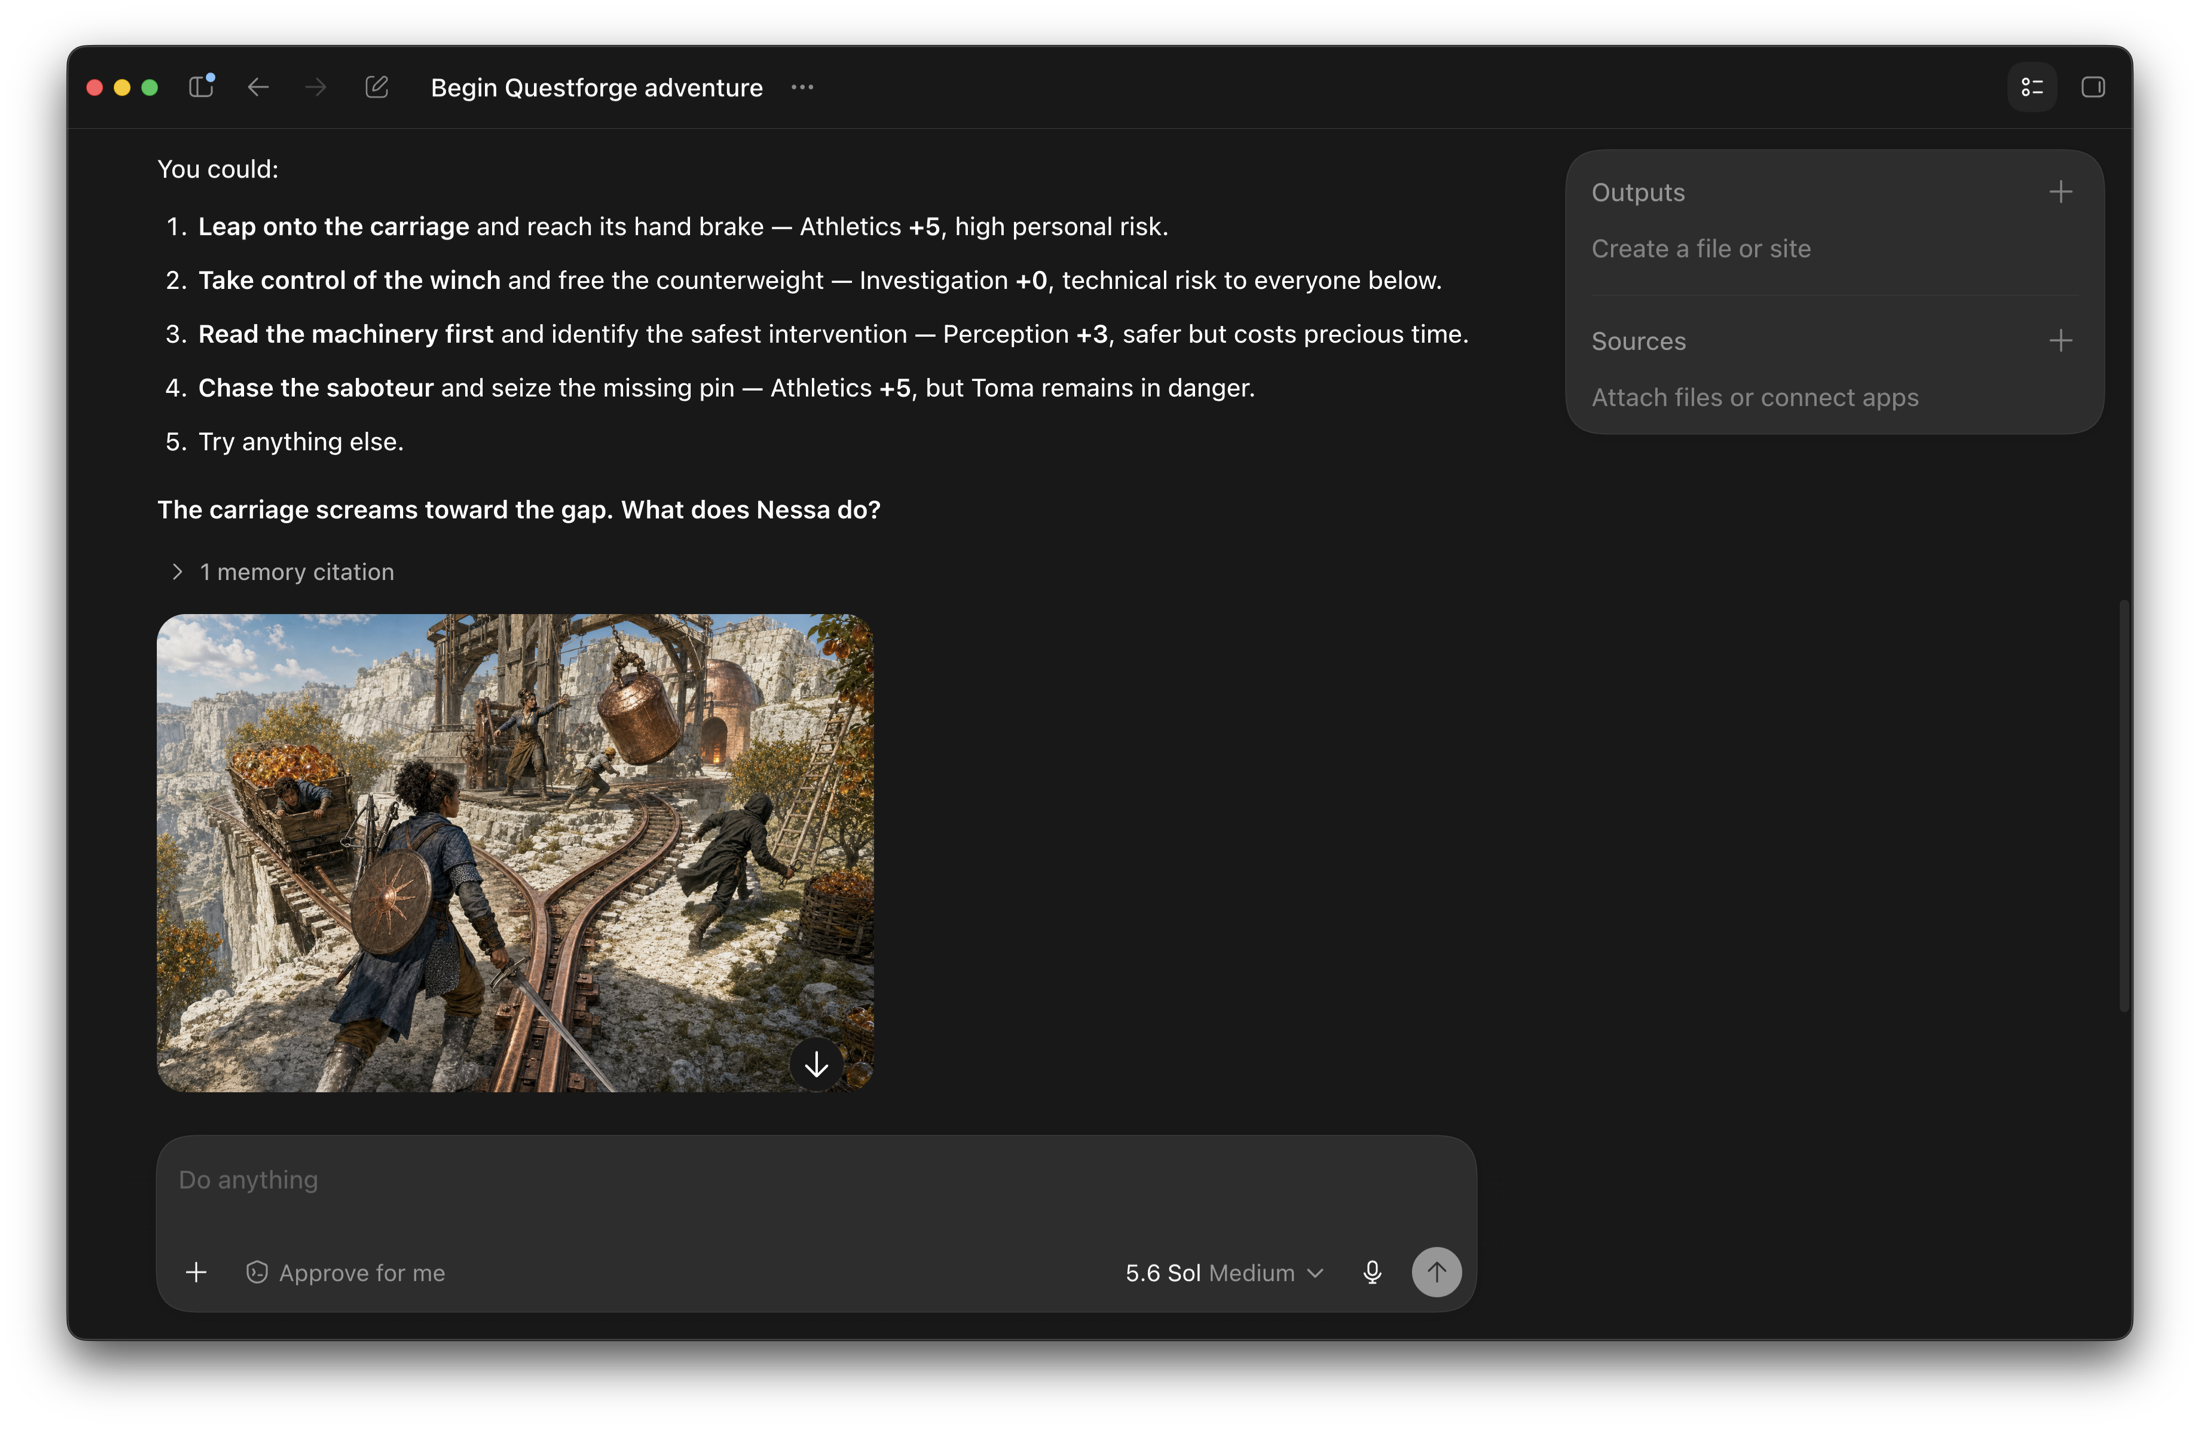Select option 'Chase the saboteur'

point(316,388)
